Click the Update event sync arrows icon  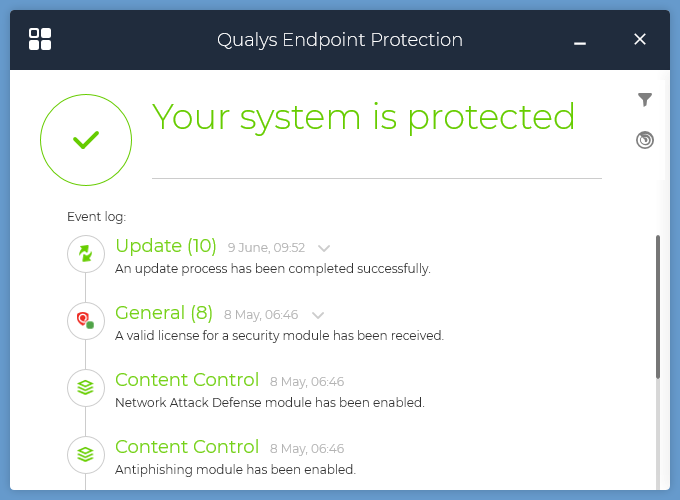click(86, 254)
